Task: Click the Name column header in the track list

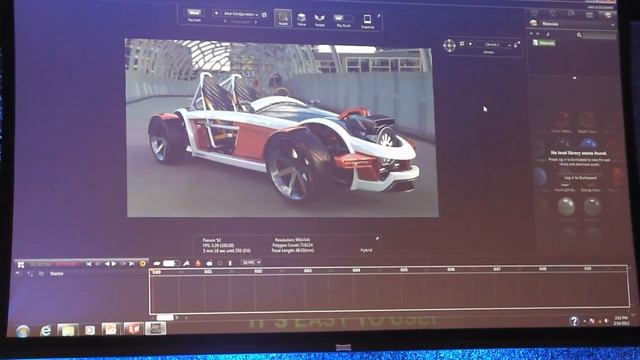Action: pyautogui.click(x=56, y=274)
